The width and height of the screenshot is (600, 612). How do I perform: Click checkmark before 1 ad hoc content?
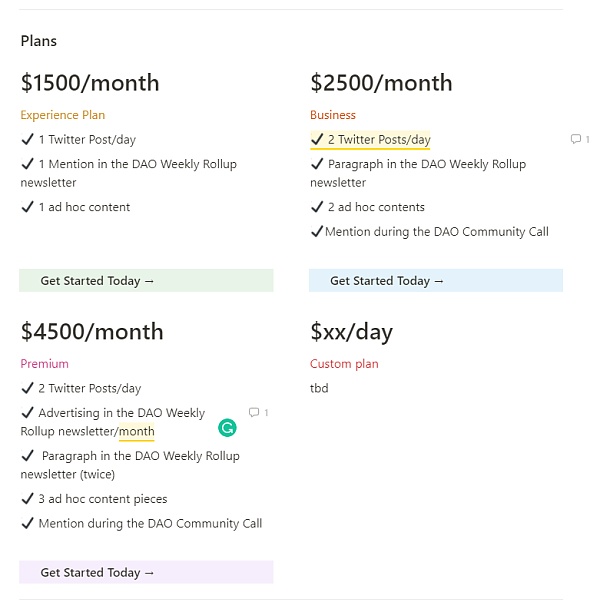pos(27,207)
